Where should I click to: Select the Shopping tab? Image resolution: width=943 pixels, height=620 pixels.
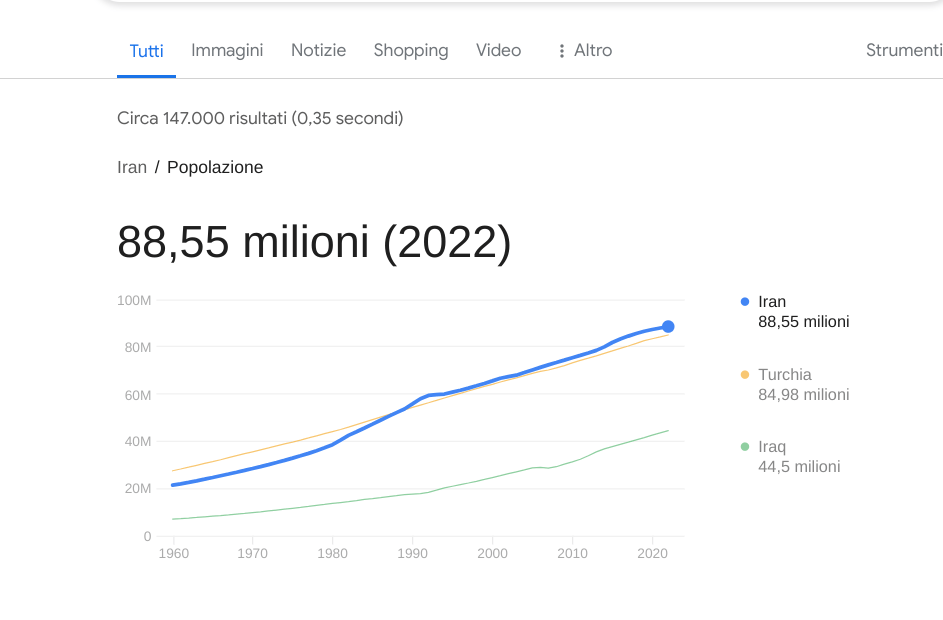[411, 50]
